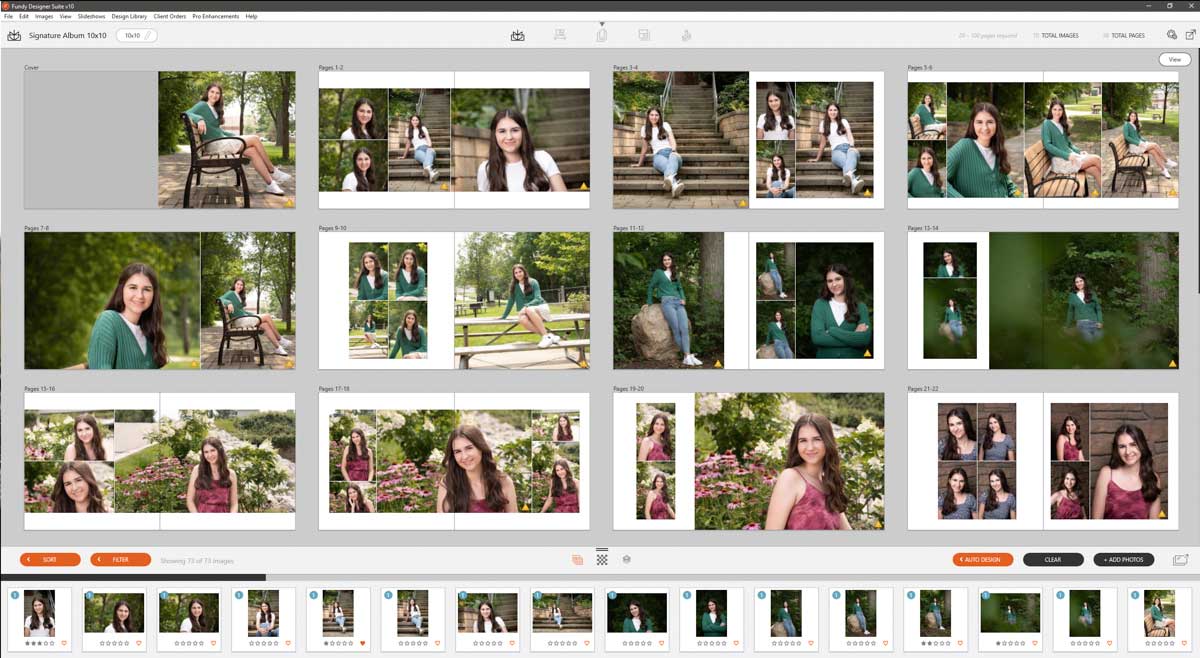Click the image well horizontal scrollbar
1200x658 pixels.
point(133,577)
